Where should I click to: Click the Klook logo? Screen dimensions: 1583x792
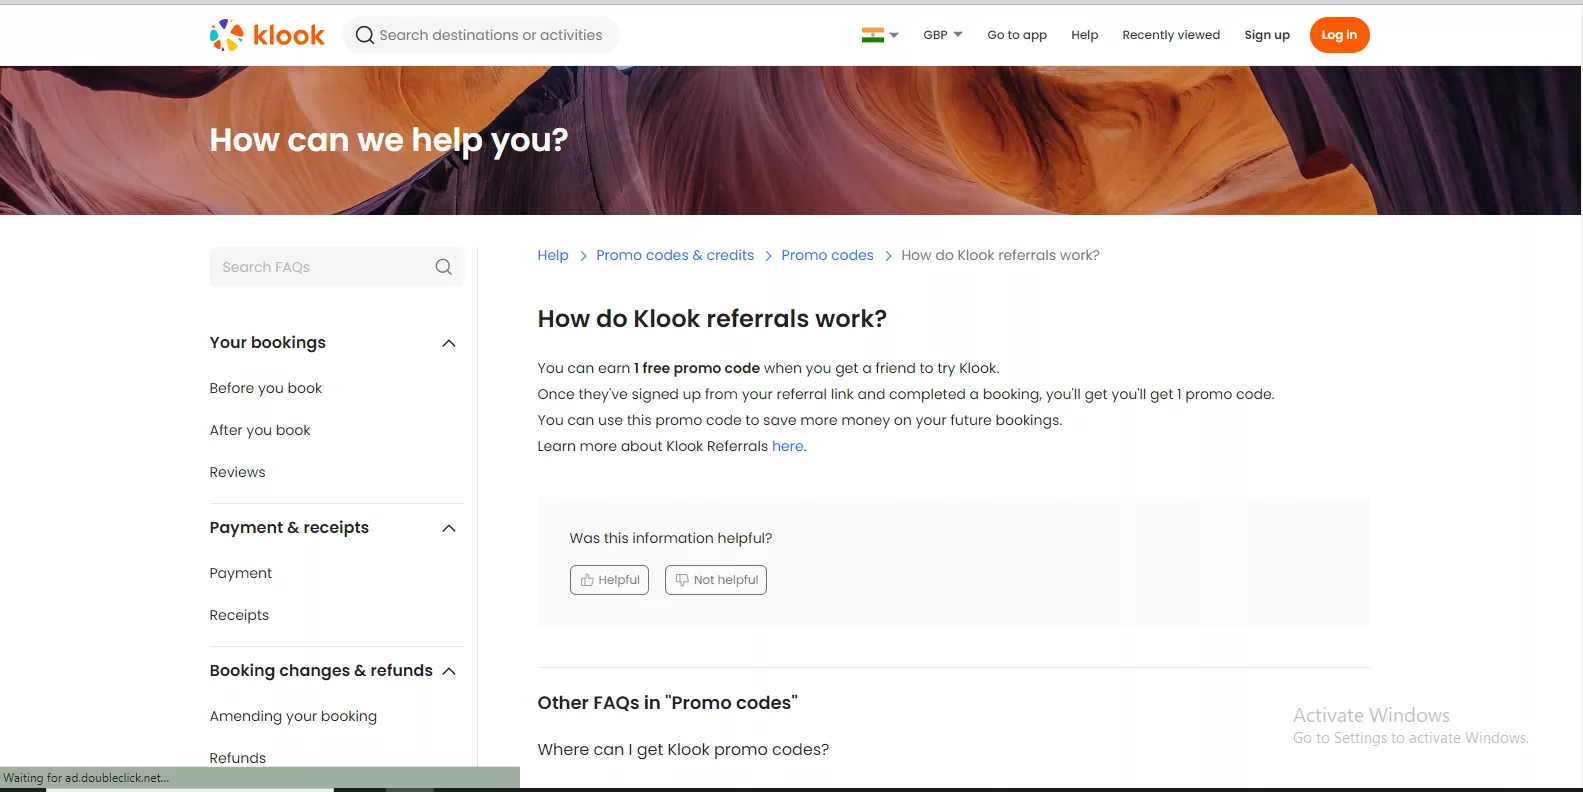pos(267,35)
